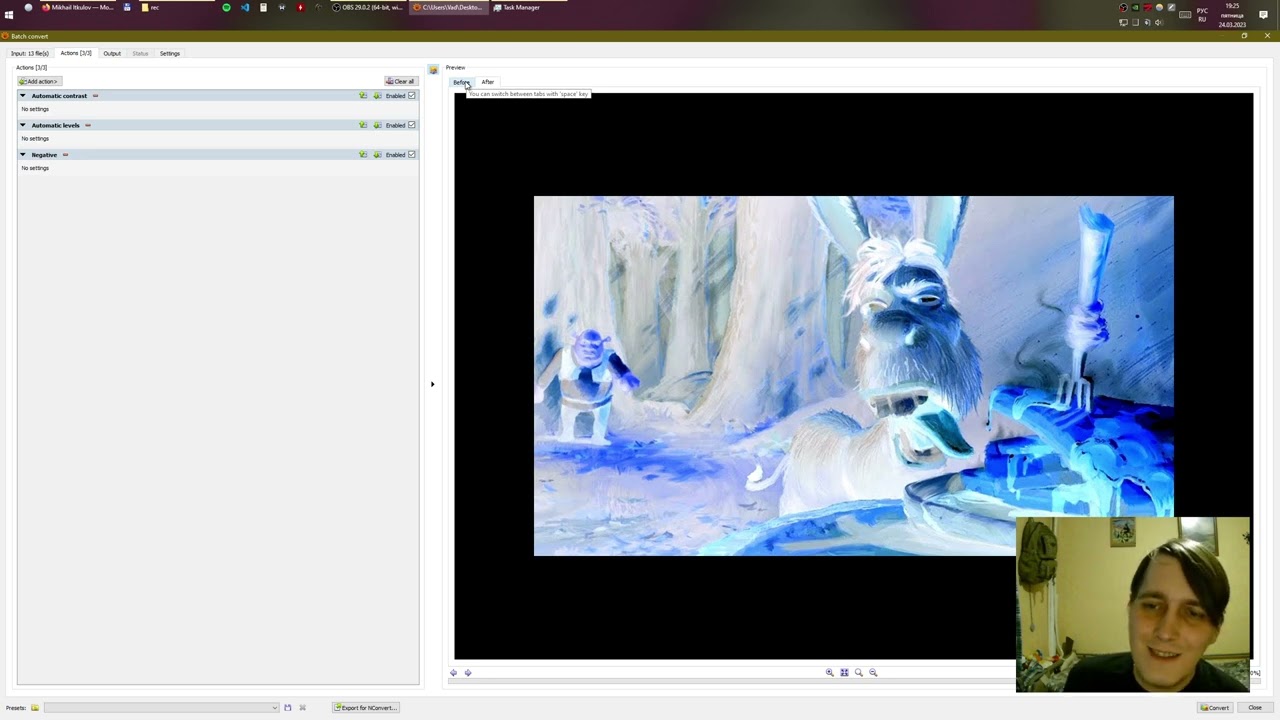Save current preset icon
Viewport: 1280px width, 720px height.
[288, 708]
